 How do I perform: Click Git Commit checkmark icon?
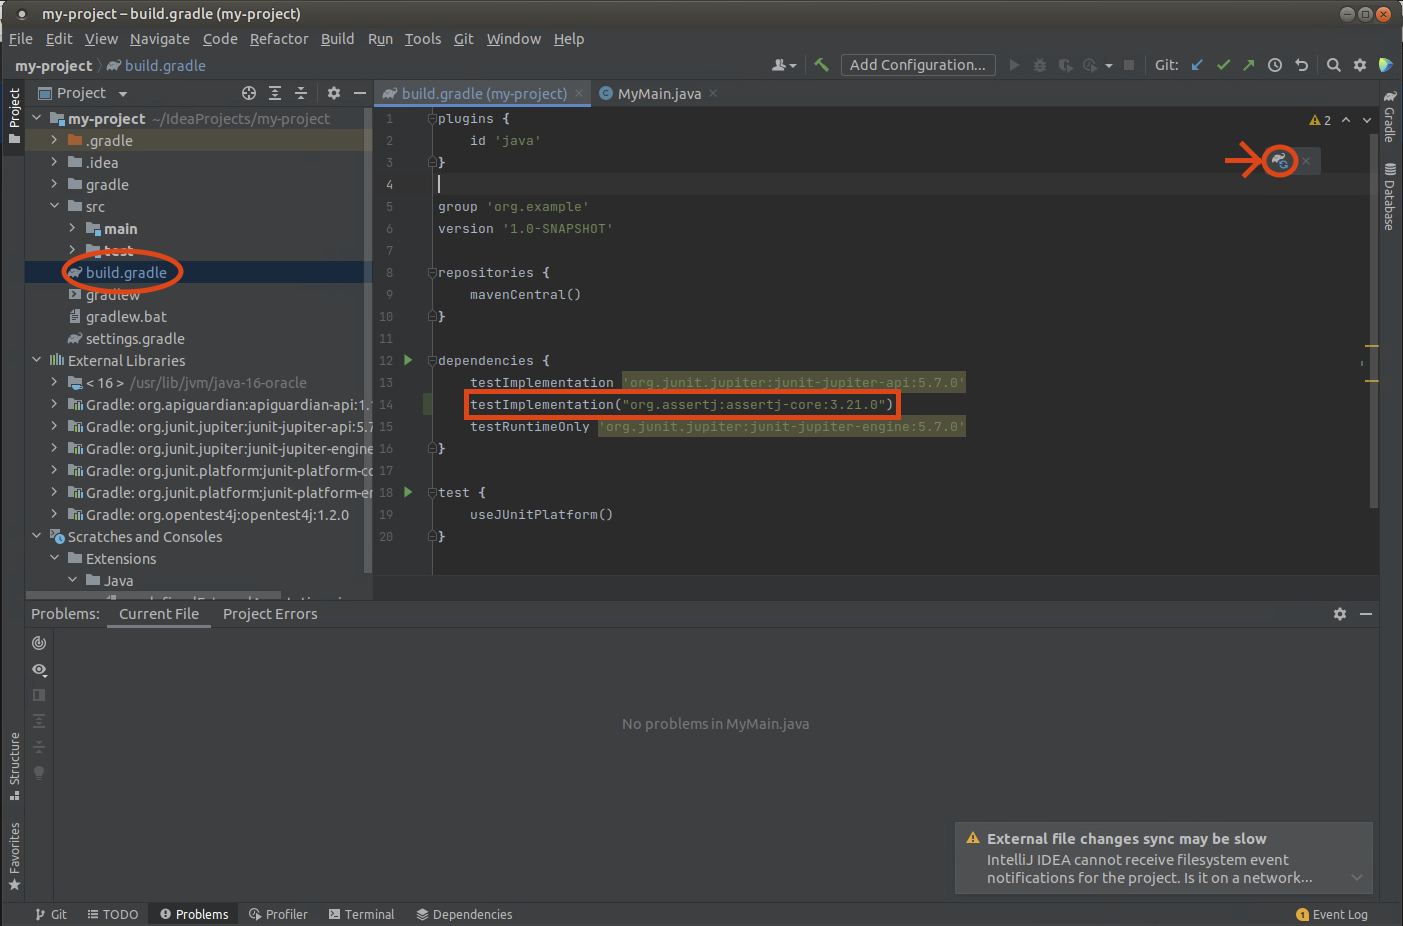click(1223, 65)
